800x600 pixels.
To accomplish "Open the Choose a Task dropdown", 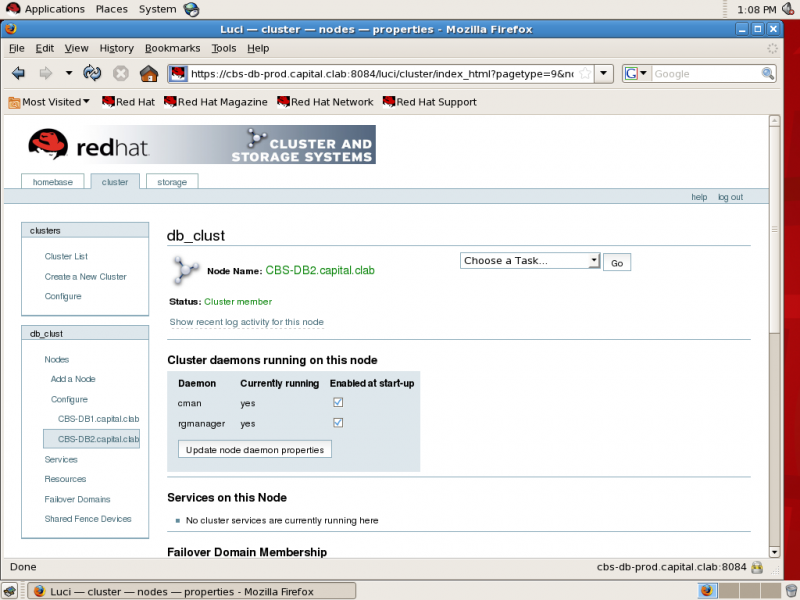I will (530, 261).
